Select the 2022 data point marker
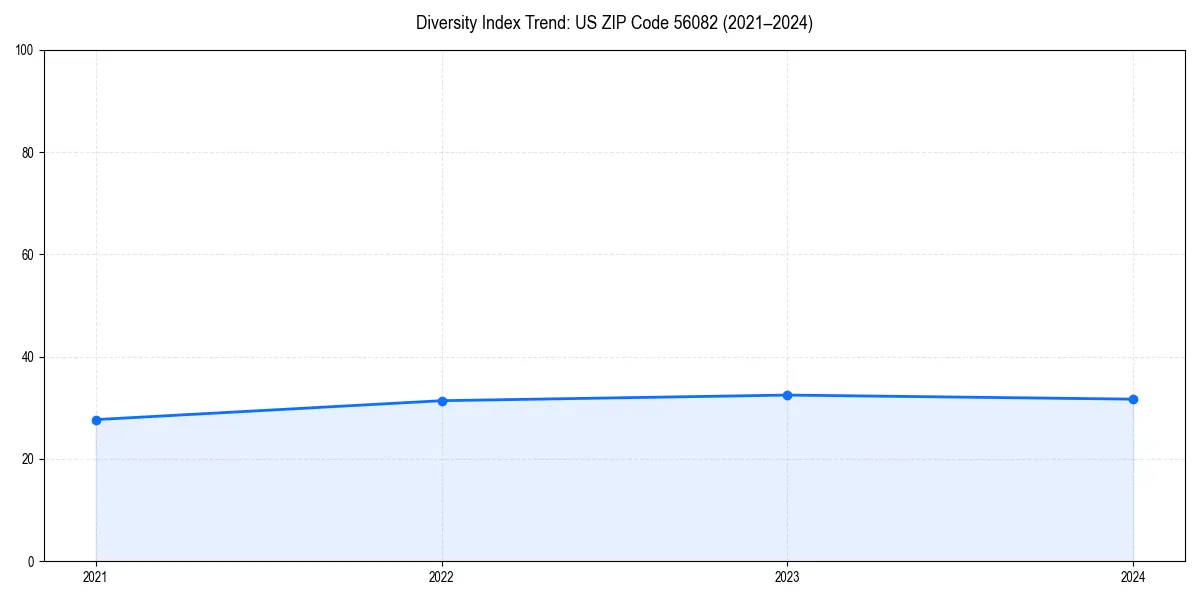 pyautogui.click(x=441, y=400)
